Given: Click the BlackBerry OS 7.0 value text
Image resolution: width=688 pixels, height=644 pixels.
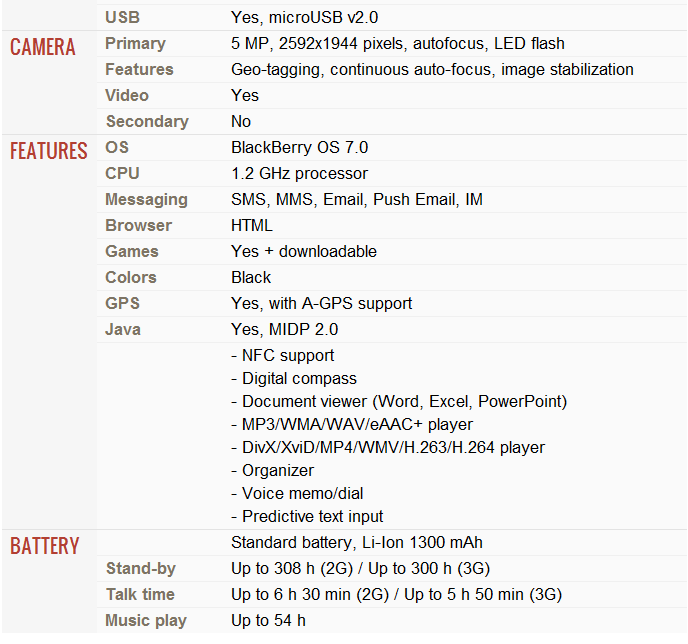Looking at the screenshot, I should [299, 147].
